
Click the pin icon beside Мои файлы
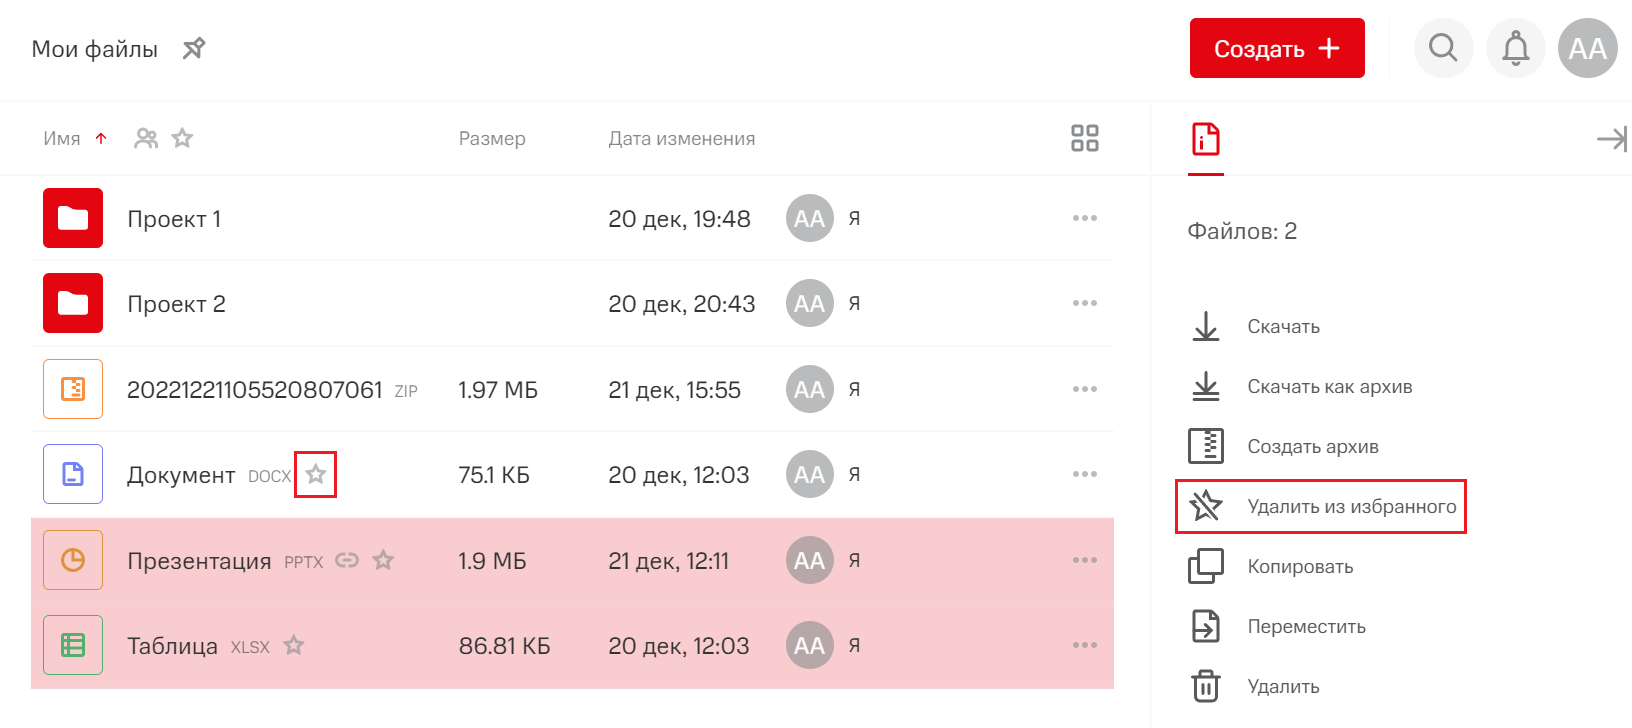coord(194,48)
